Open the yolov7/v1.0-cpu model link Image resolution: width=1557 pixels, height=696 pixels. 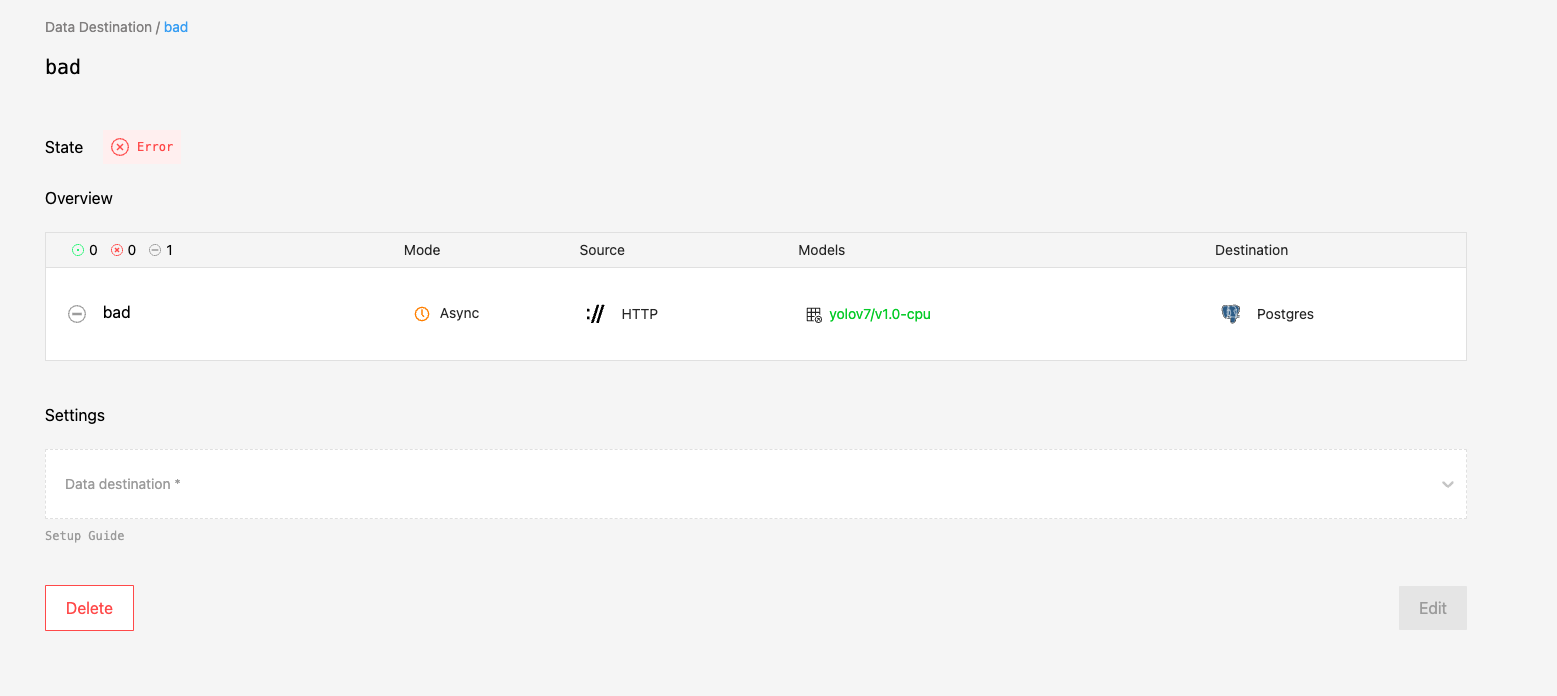pos(879,313)
